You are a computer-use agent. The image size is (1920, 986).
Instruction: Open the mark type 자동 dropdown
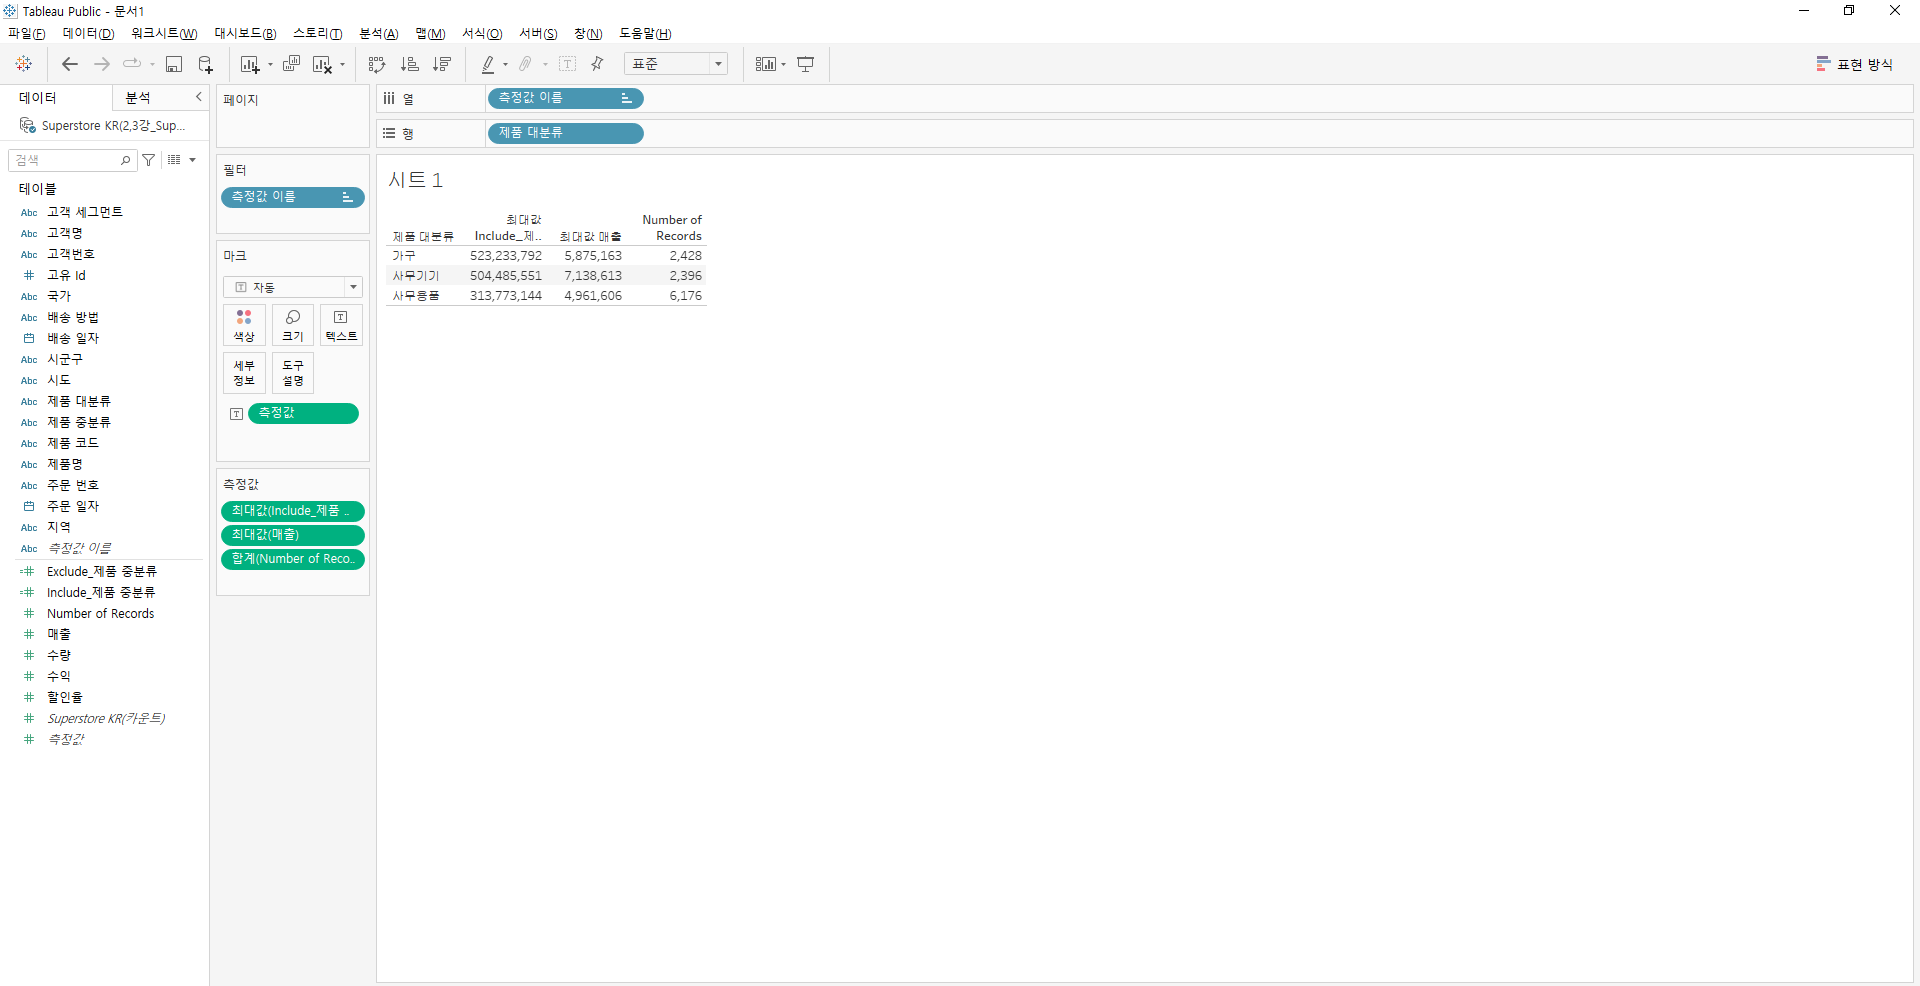pos(293,287)
